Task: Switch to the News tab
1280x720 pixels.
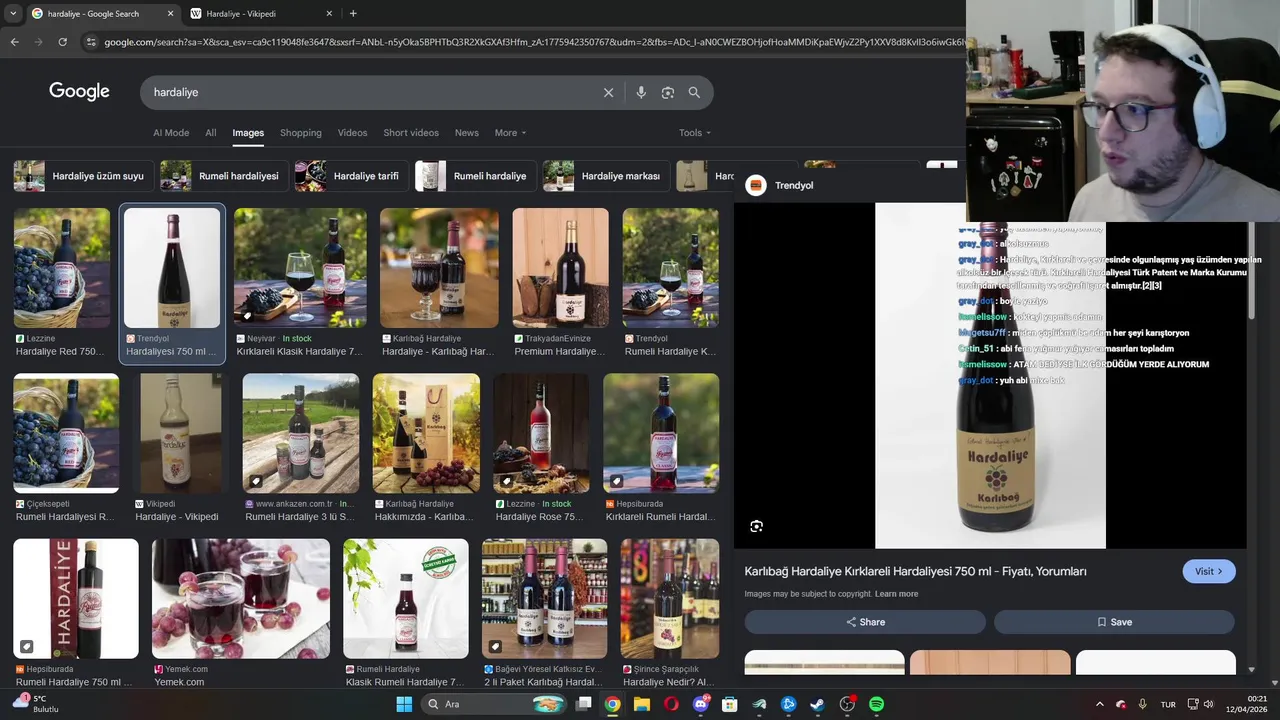Action: 467,133
